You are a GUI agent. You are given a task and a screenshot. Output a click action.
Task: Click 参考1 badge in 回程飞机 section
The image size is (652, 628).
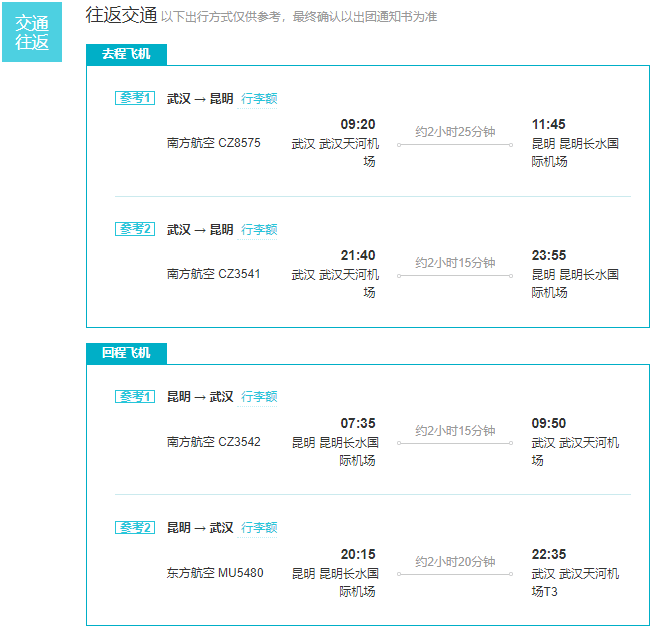pos(135,396)
